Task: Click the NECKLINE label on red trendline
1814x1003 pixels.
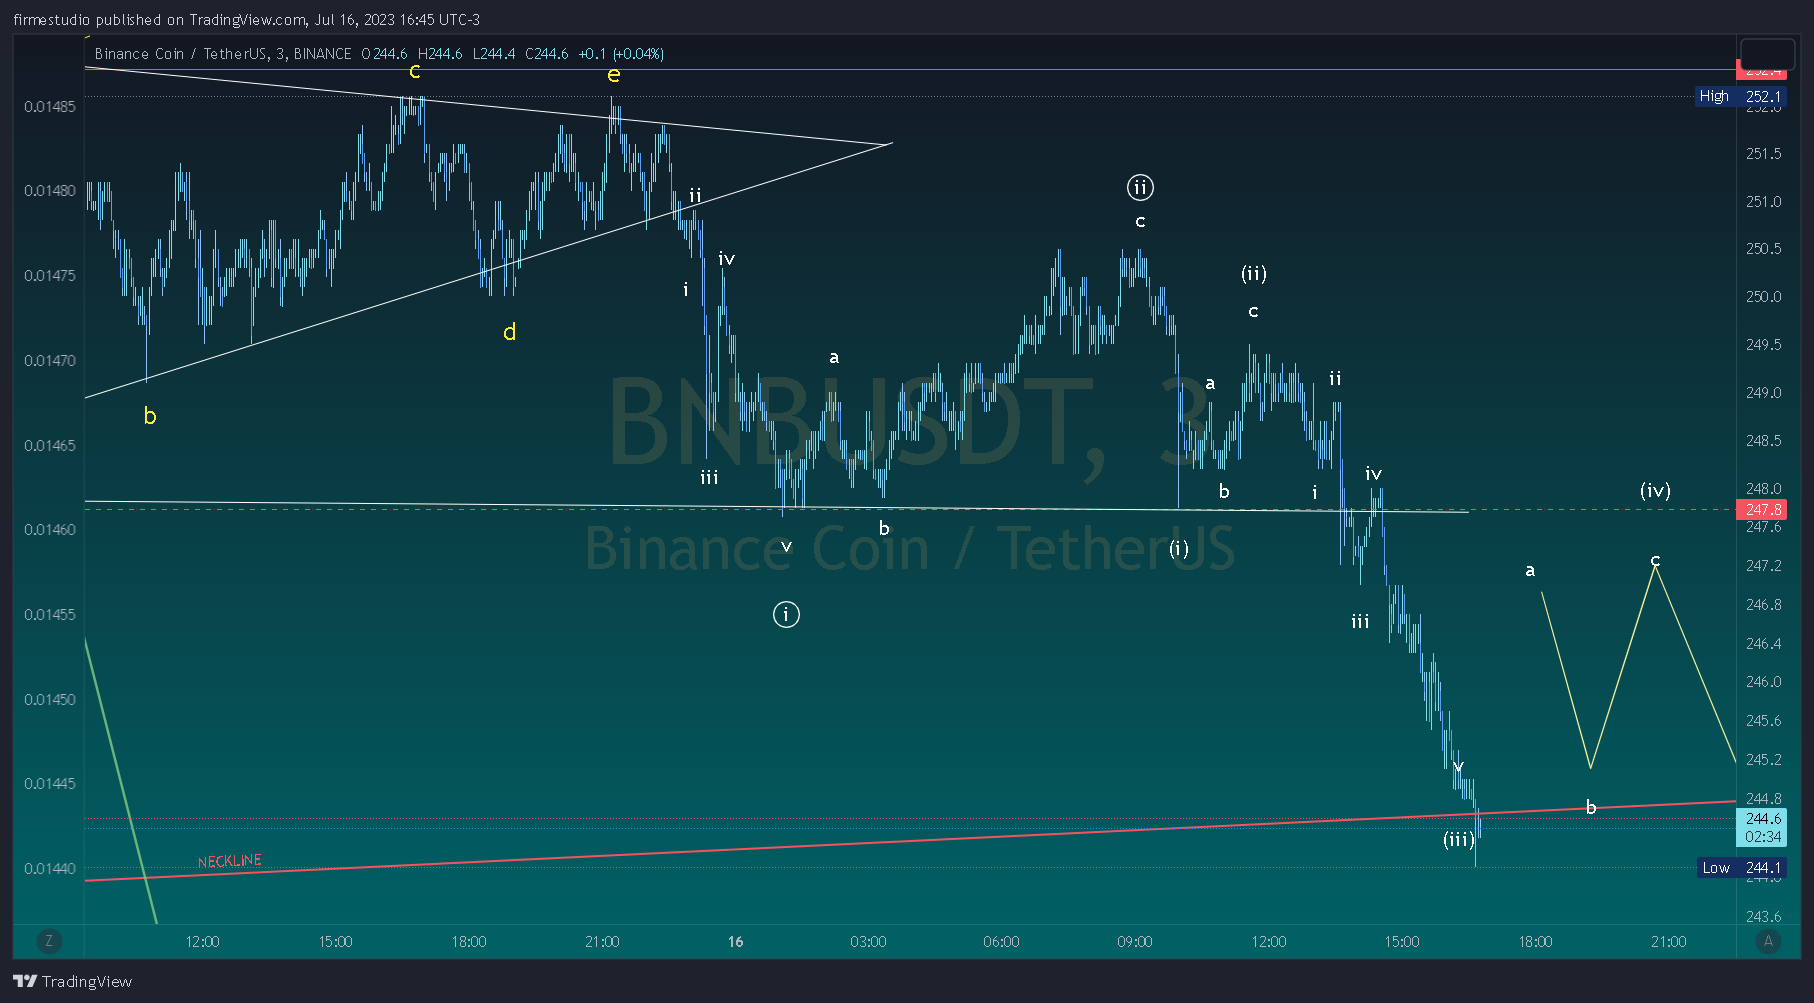Action: [x=229, y=861]
